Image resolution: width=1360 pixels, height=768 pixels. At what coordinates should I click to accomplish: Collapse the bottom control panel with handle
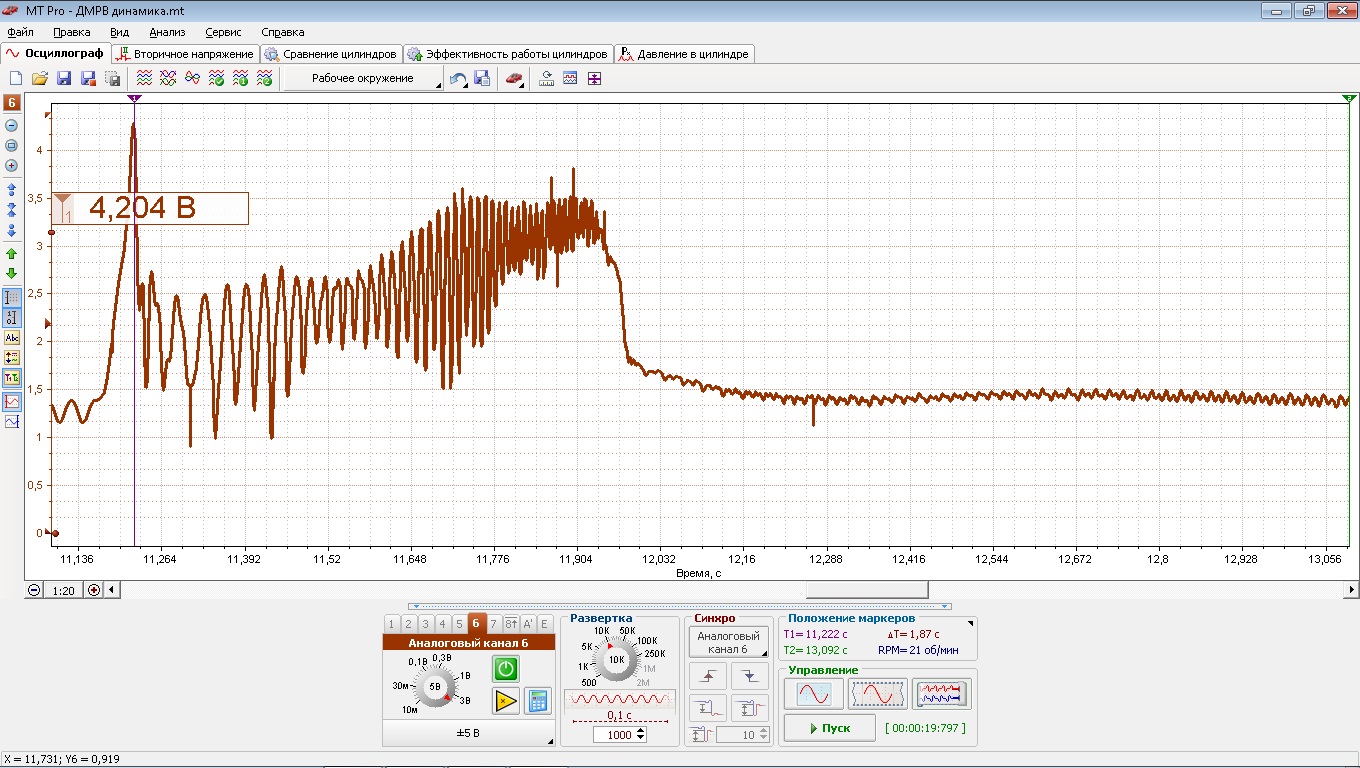tap(680, 606)
